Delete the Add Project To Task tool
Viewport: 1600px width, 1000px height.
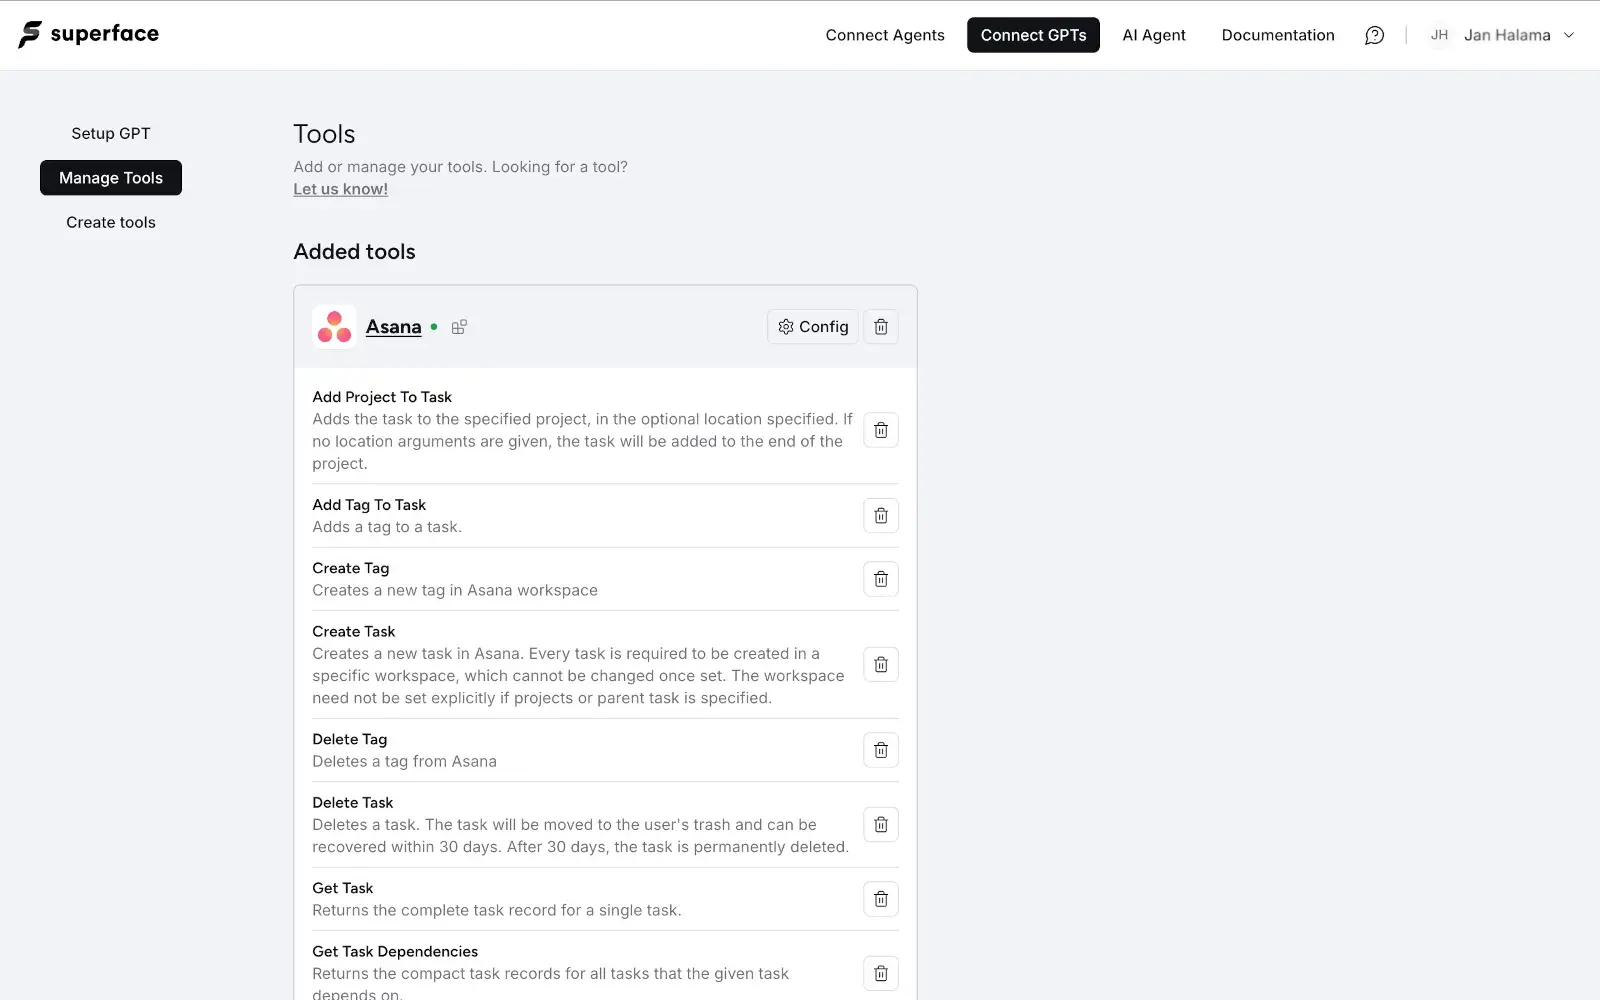pyautogui.click(x=880, y=430)
